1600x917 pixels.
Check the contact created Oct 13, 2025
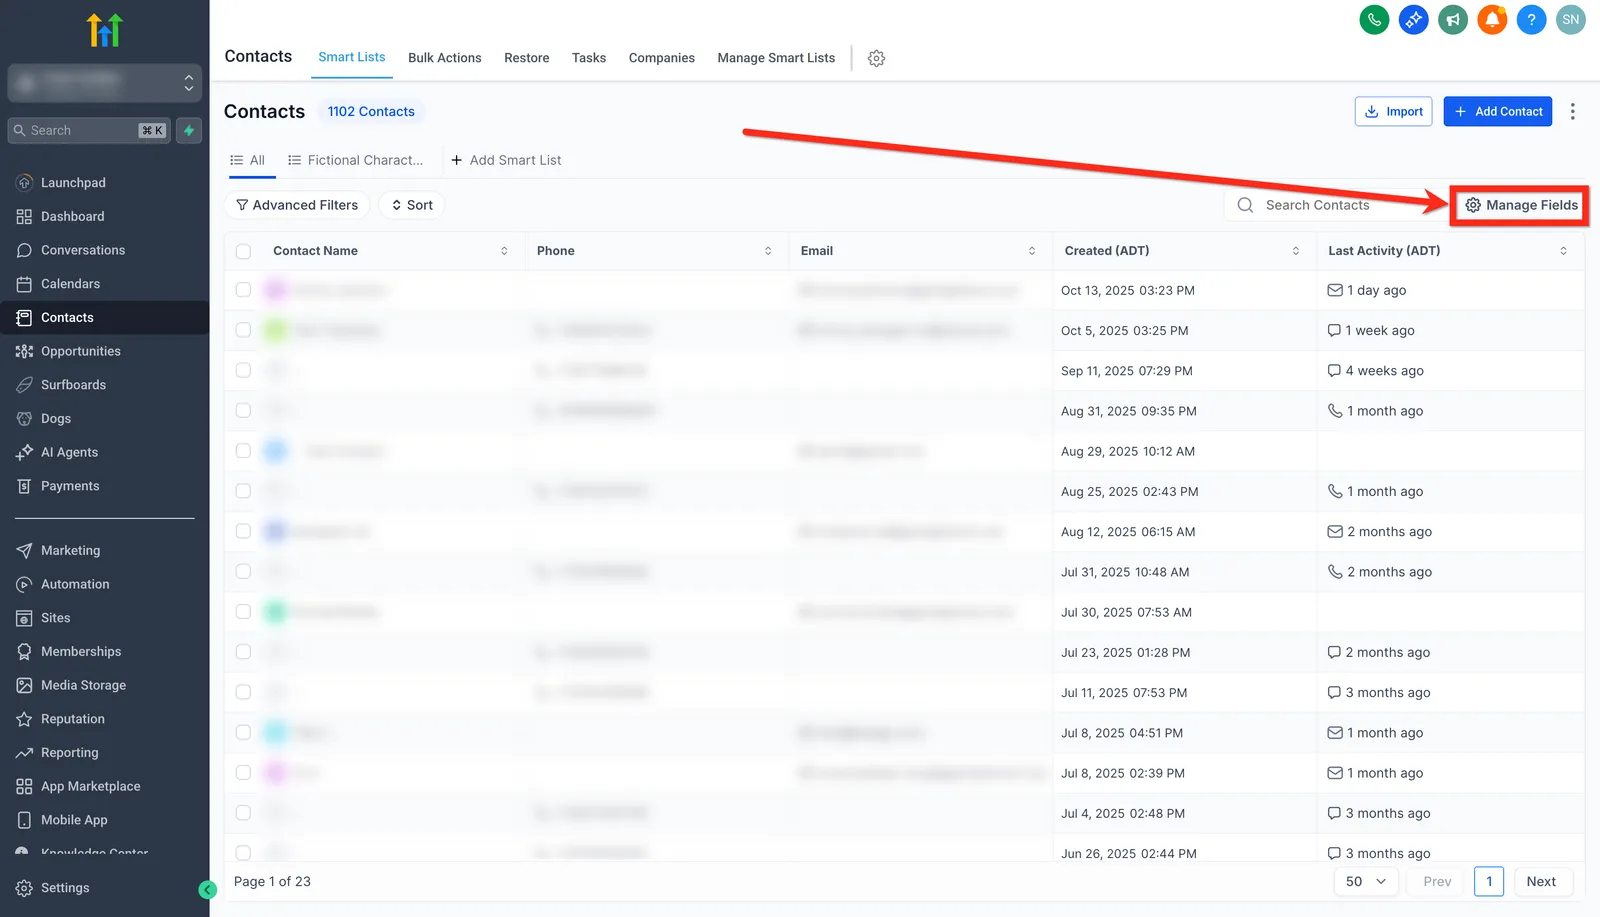point(243,290)
